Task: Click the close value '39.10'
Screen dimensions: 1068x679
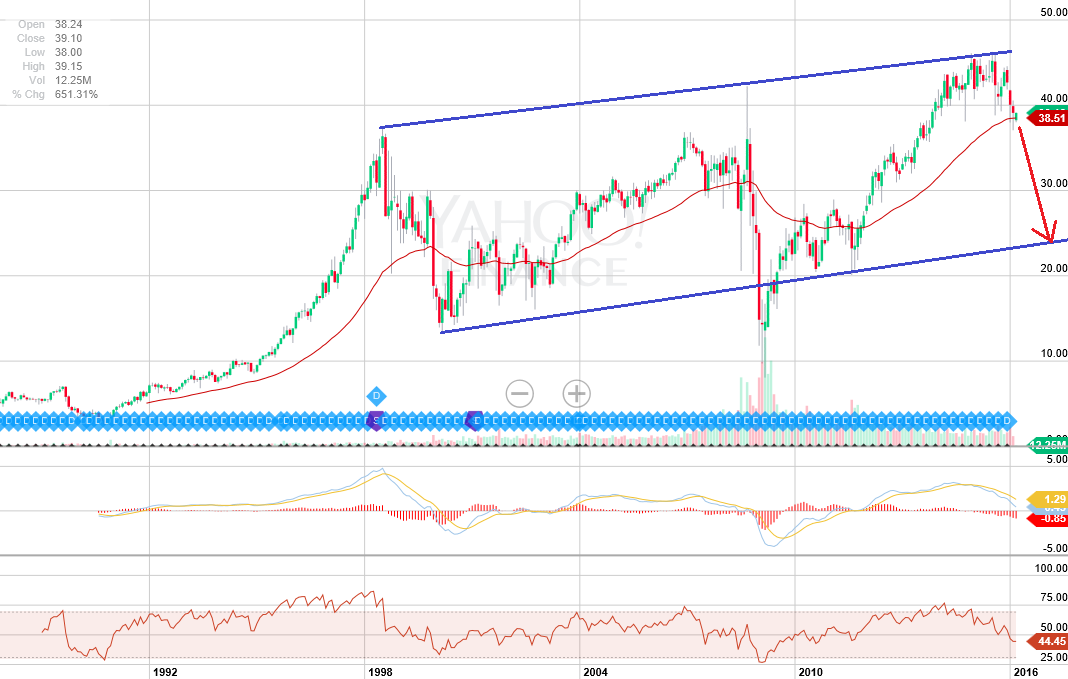Action: tap(69, 38)
